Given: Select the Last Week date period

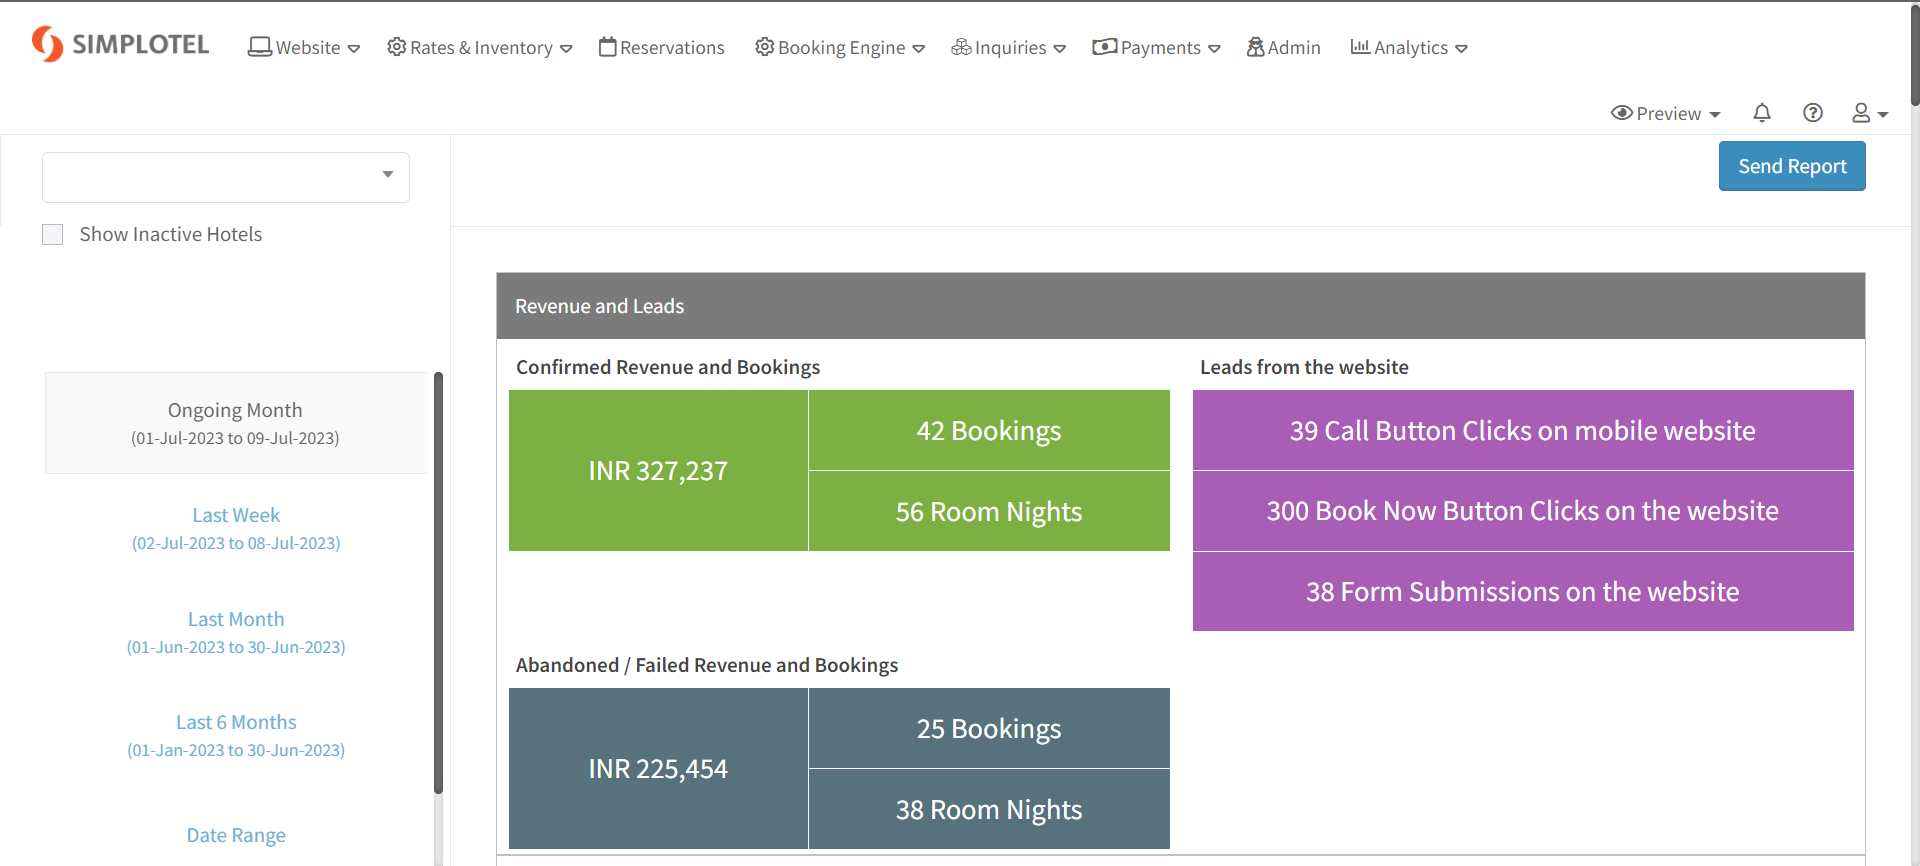Looking at the screenshot, I should tap(236, 527).
